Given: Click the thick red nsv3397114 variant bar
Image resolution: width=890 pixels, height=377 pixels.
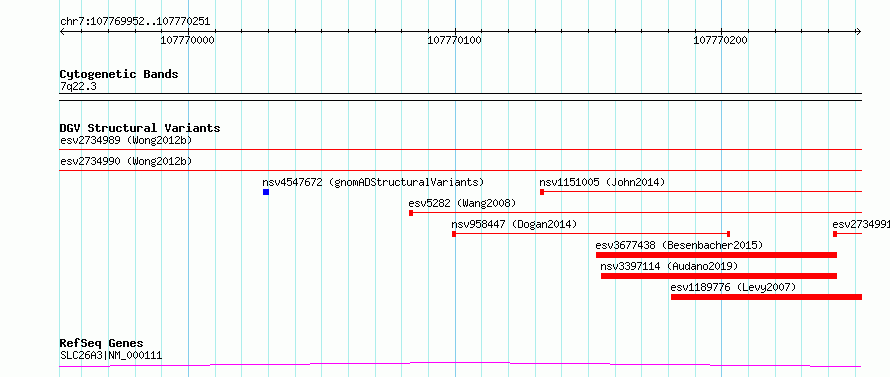Looking at the screenshot, I should click(719, 276).
